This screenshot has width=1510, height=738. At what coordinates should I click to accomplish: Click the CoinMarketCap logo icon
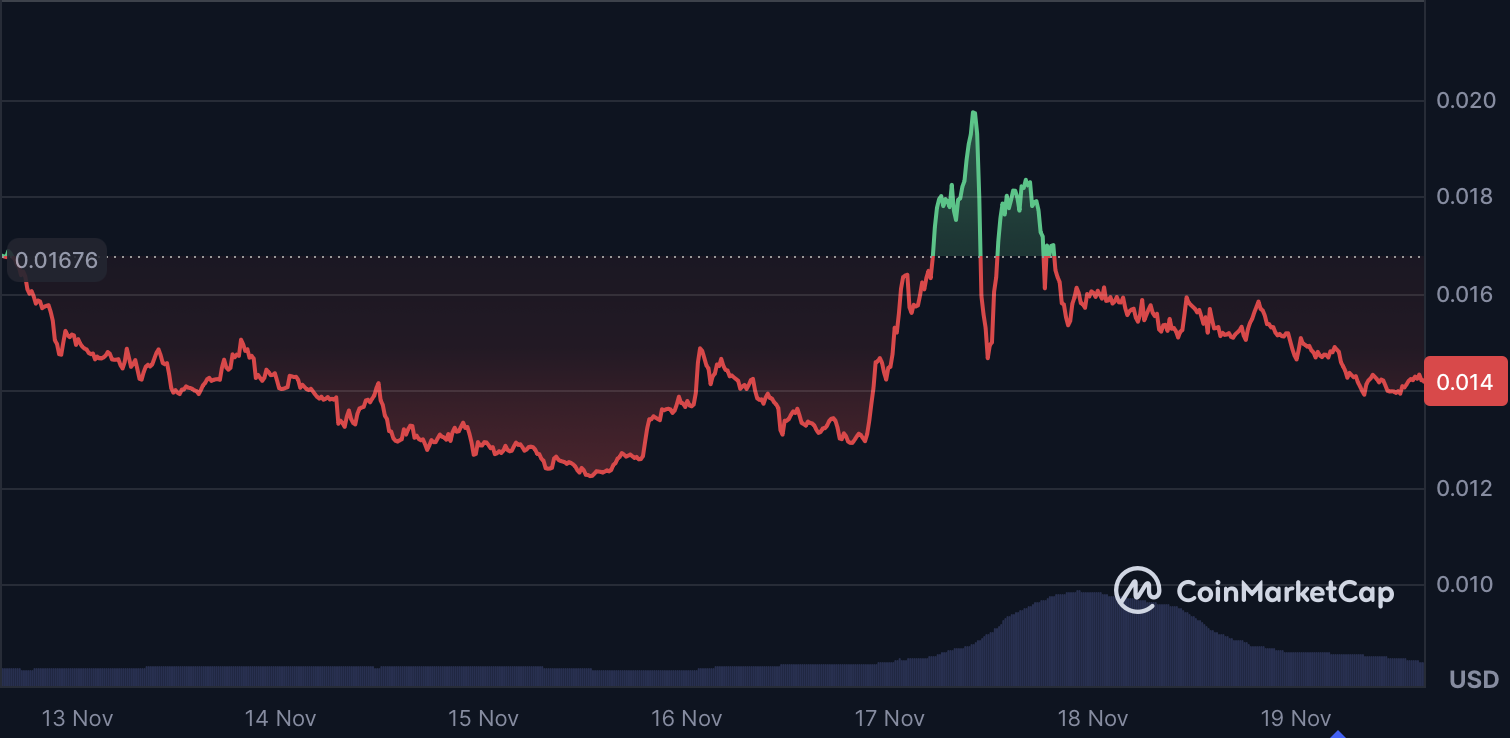(x=1137, y=591)
